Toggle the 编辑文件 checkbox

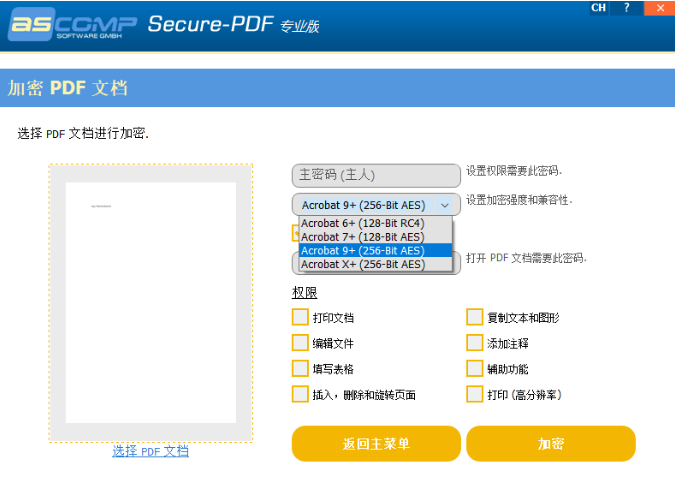point(300,343)
